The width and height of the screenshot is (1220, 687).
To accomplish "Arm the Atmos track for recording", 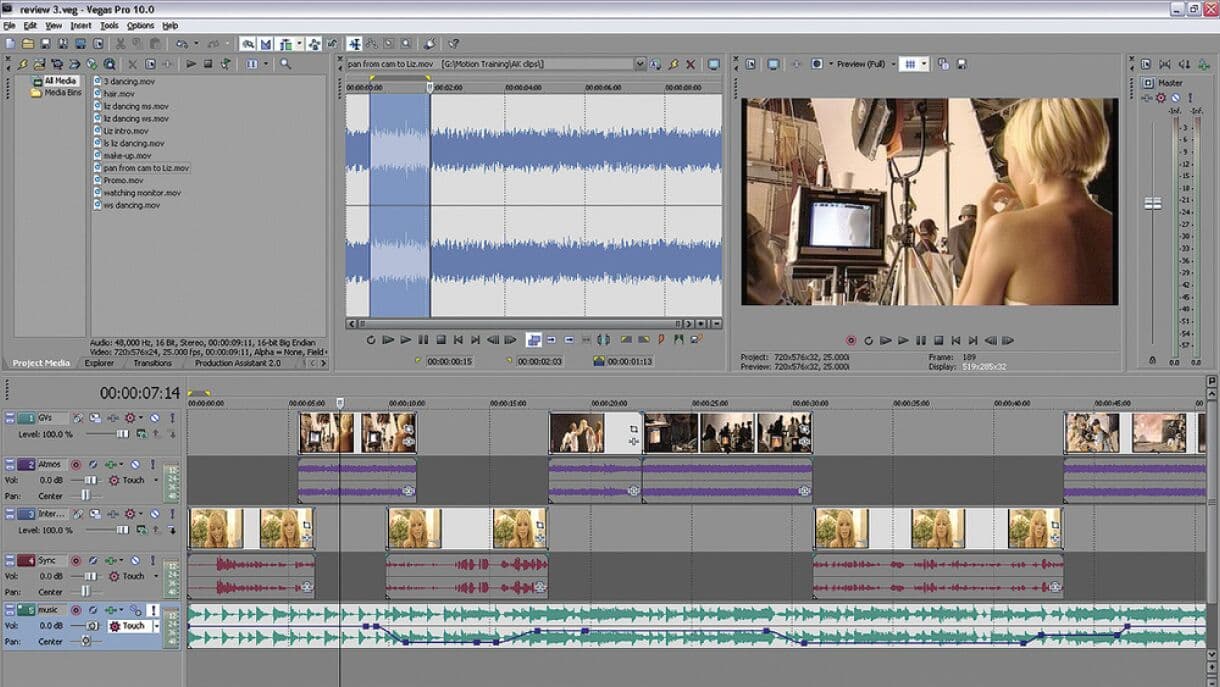I will tap(78, 464).
